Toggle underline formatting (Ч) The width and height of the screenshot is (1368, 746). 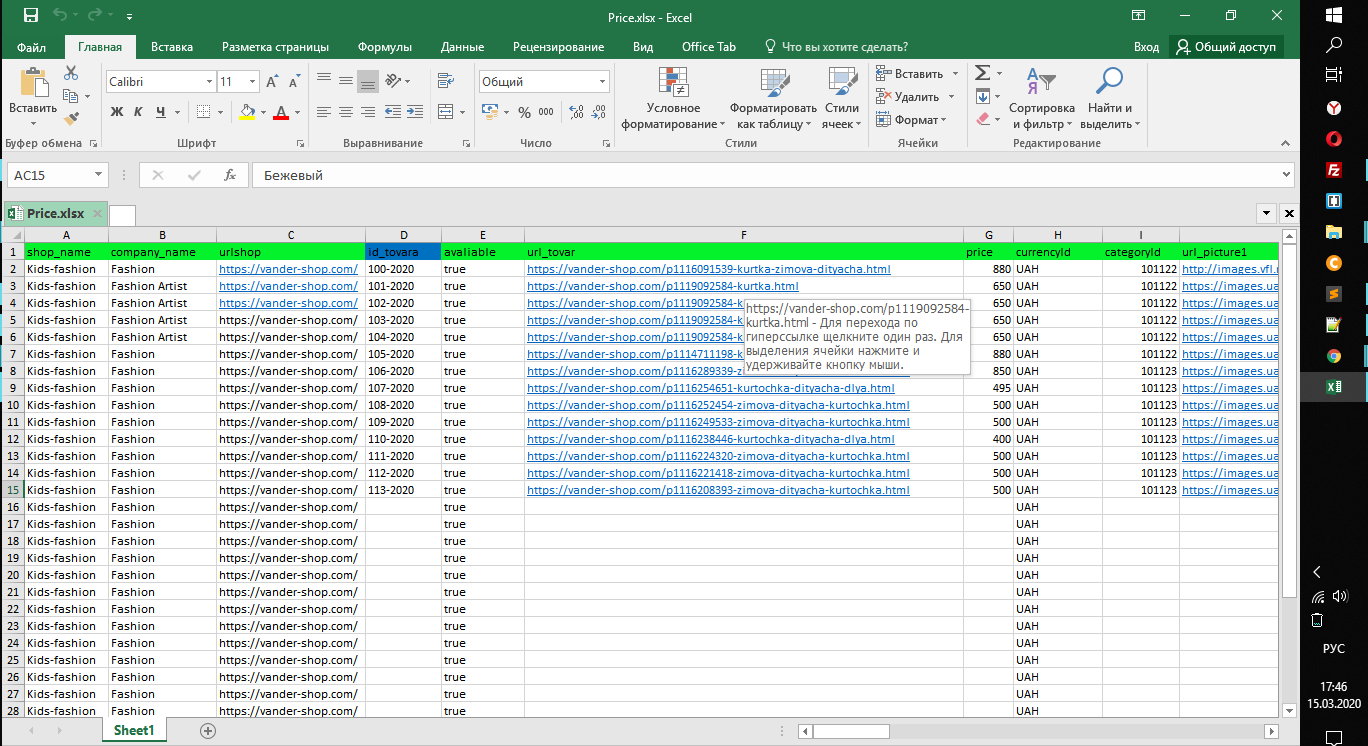160,112
